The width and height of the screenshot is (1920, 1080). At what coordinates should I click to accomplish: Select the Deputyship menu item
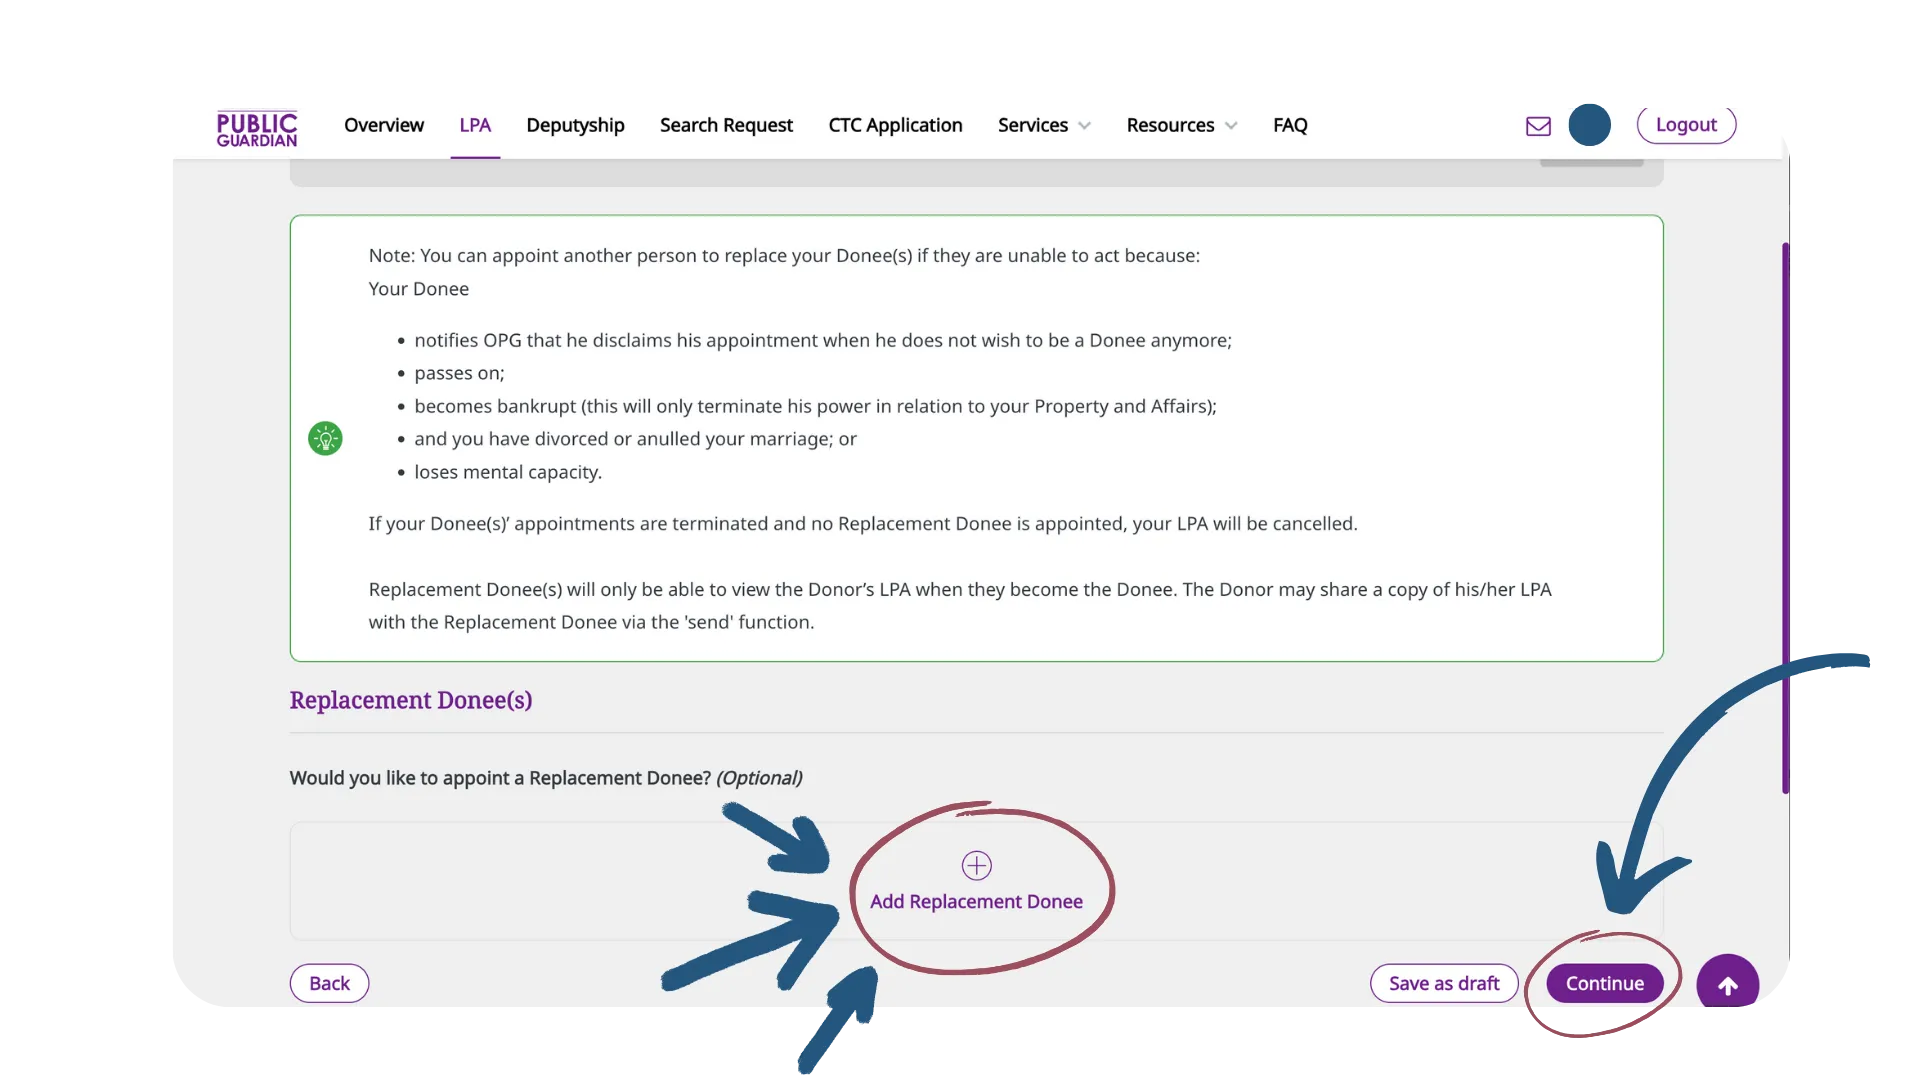[x=576, y=125]
